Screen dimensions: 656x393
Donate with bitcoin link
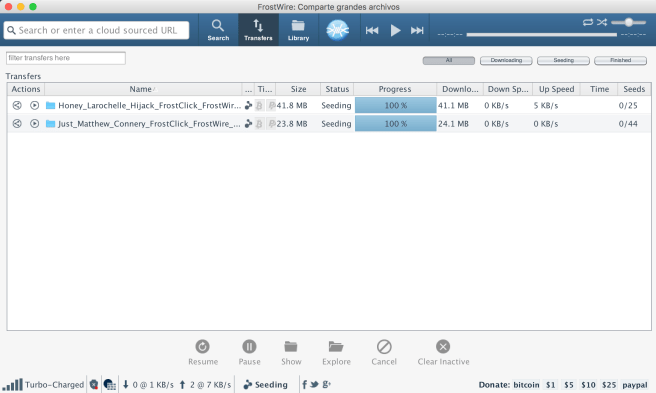coord(526,385)
